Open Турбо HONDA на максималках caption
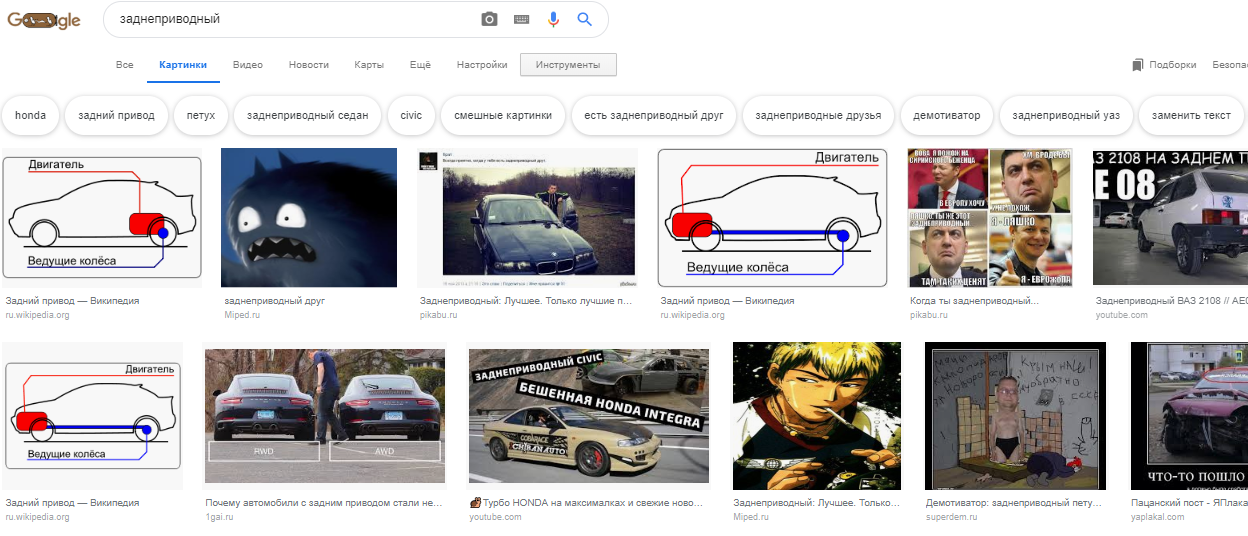Viewport: 1248px width, 536px height. click(588, 503)
